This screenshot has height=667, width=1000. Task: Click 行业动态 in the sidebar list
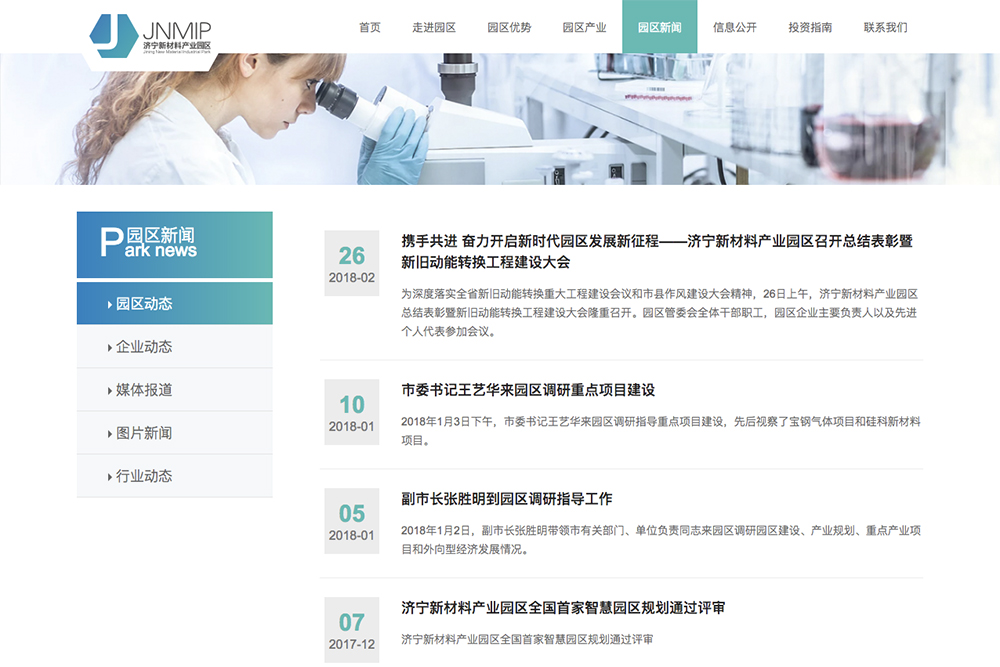144,476
